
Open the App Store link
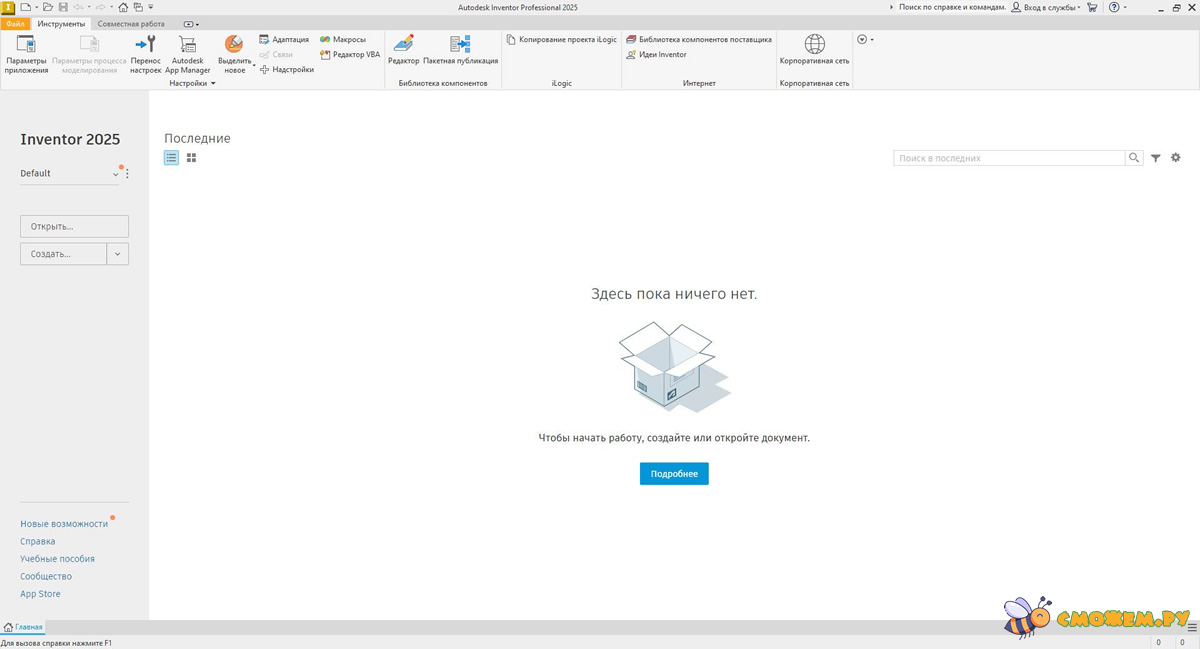(40, 594)
